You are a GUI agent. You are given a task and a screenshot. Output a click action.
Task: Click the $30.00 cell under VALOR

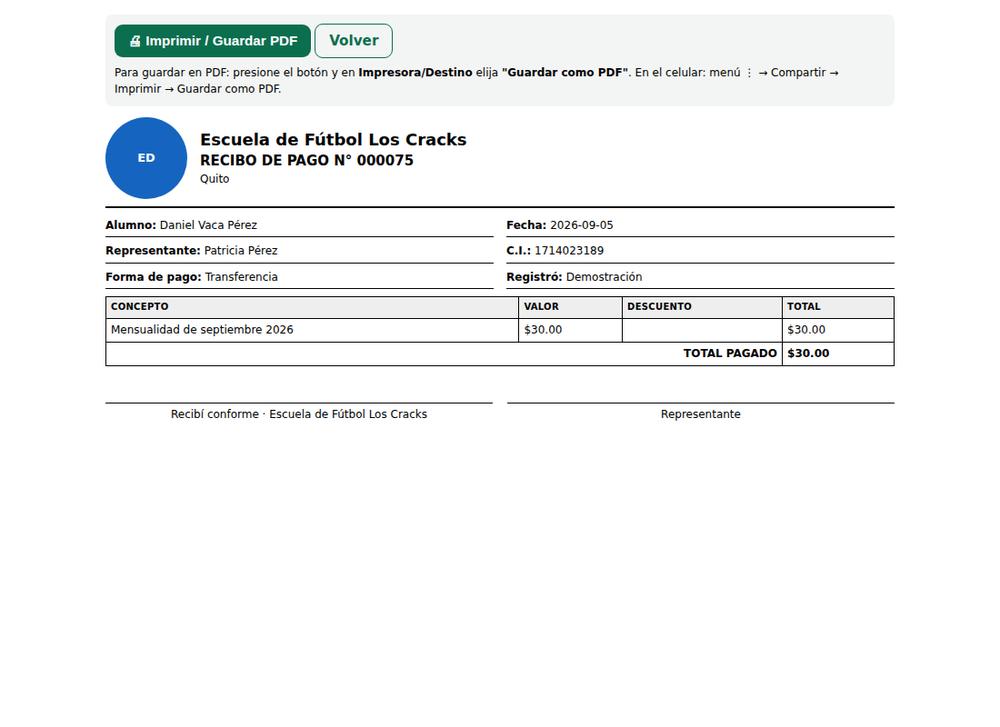click(x=570, y=330)
